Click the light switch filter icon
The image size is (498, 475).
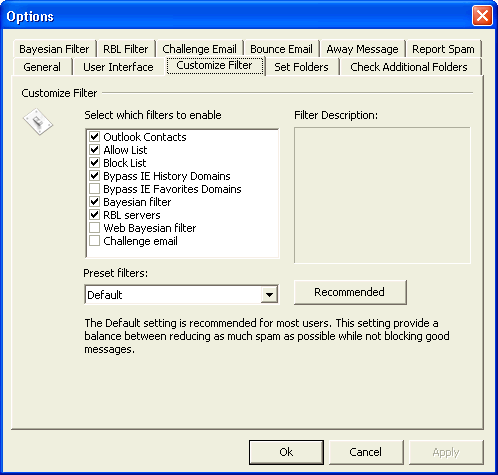coord(38,122)
